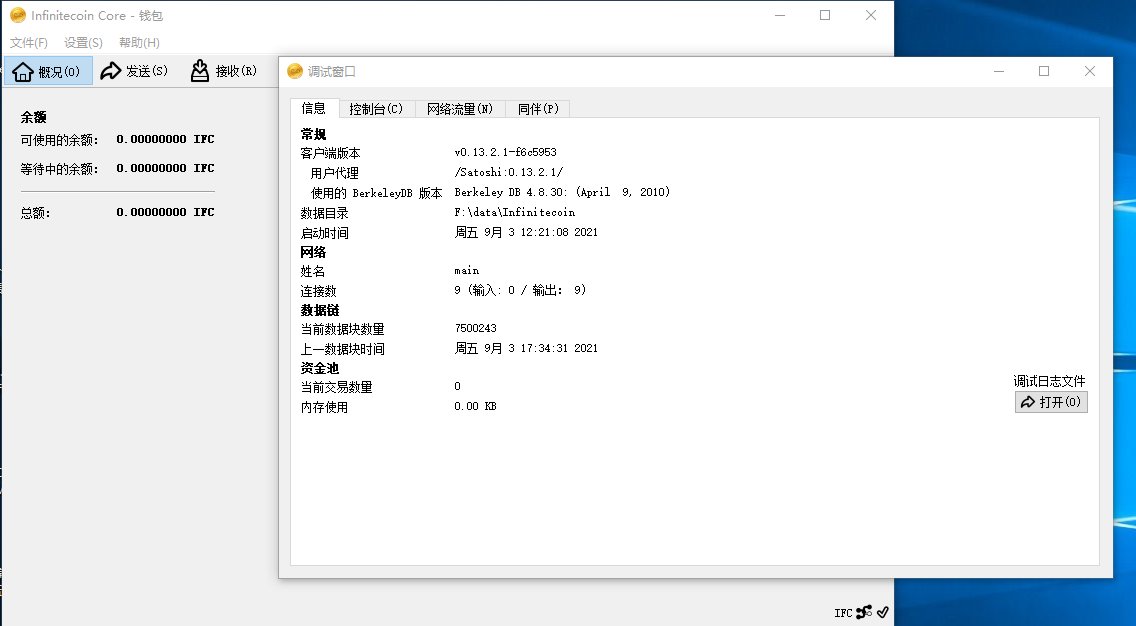Click the 当前交易数量 value 0
Image resolution: width=1136 pixels, height=626 pixels.
(457, 386)
